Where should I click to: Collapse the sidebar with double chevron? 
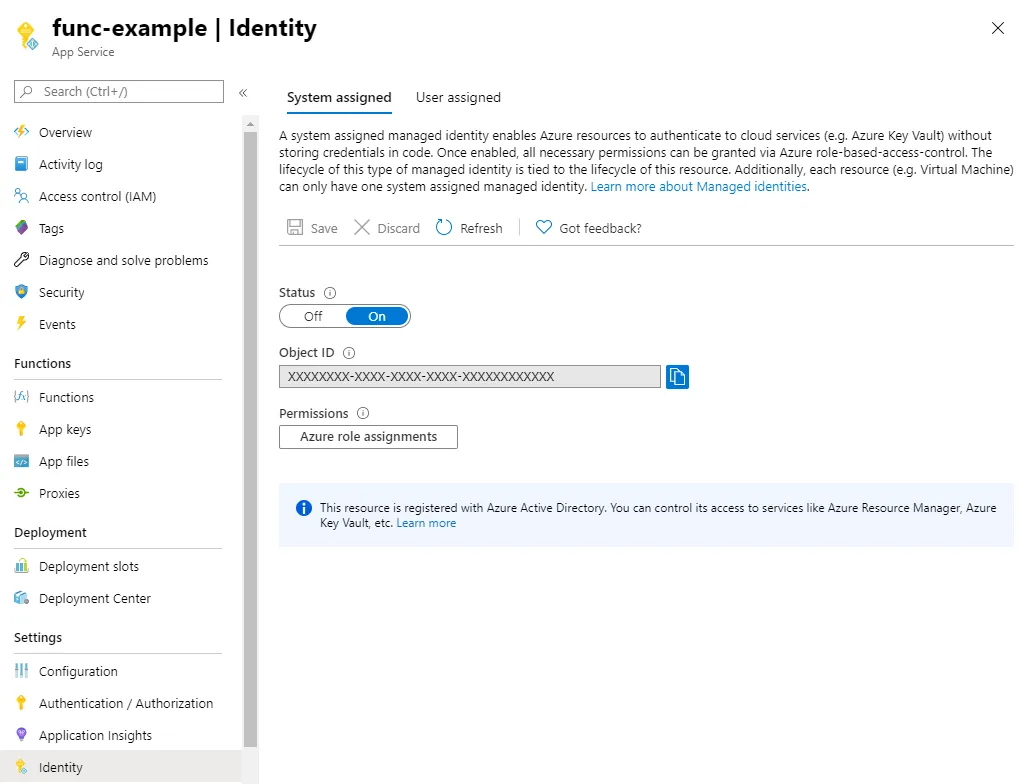point(243,93)
